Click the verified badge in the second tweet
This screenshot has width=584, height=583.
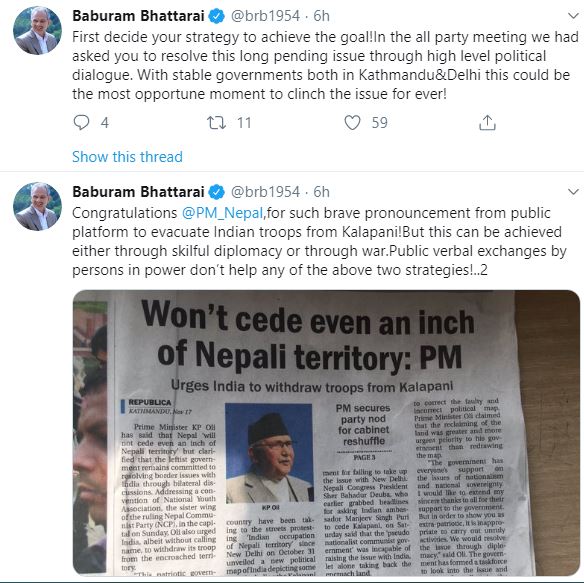tap(217, 192)
